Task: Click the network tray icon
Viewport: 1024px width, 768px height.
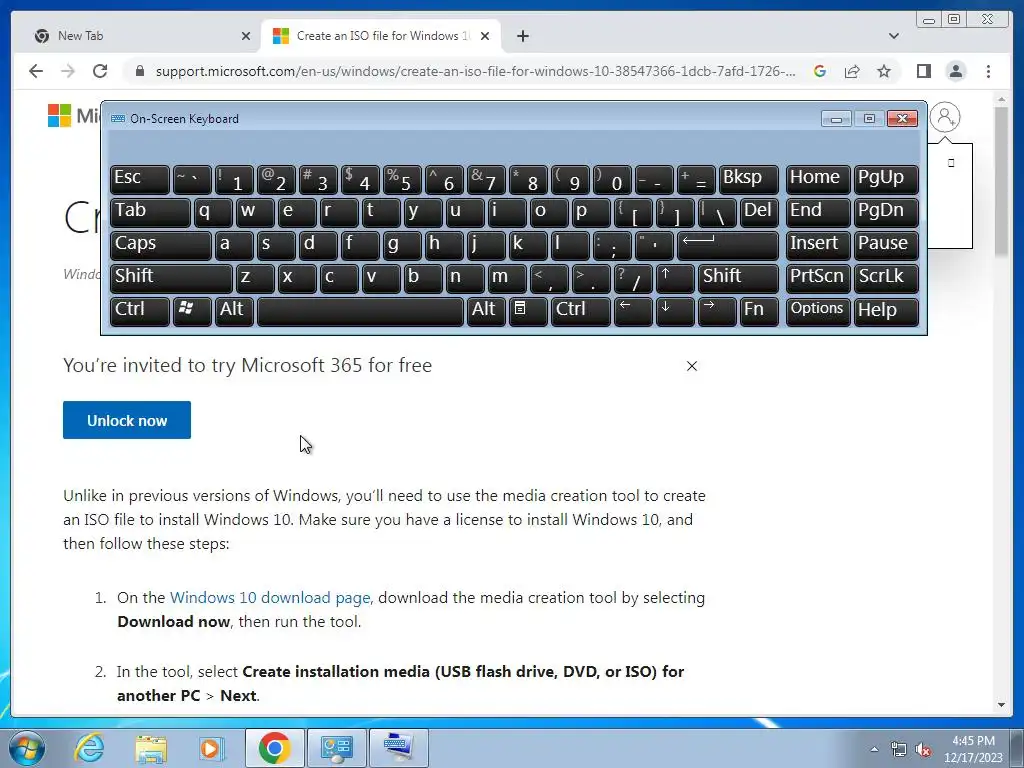Action: click(899, 749)
